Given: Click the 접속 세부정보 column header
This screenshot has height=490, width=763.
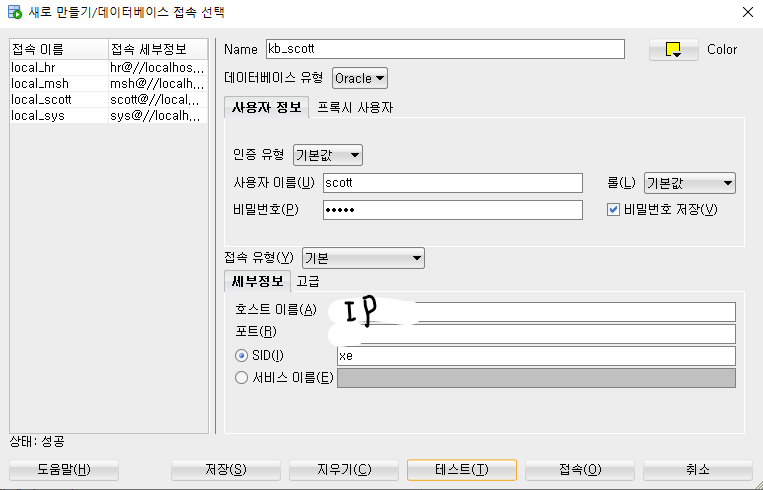Looking at the screenshot, I should tap(158, 50).
